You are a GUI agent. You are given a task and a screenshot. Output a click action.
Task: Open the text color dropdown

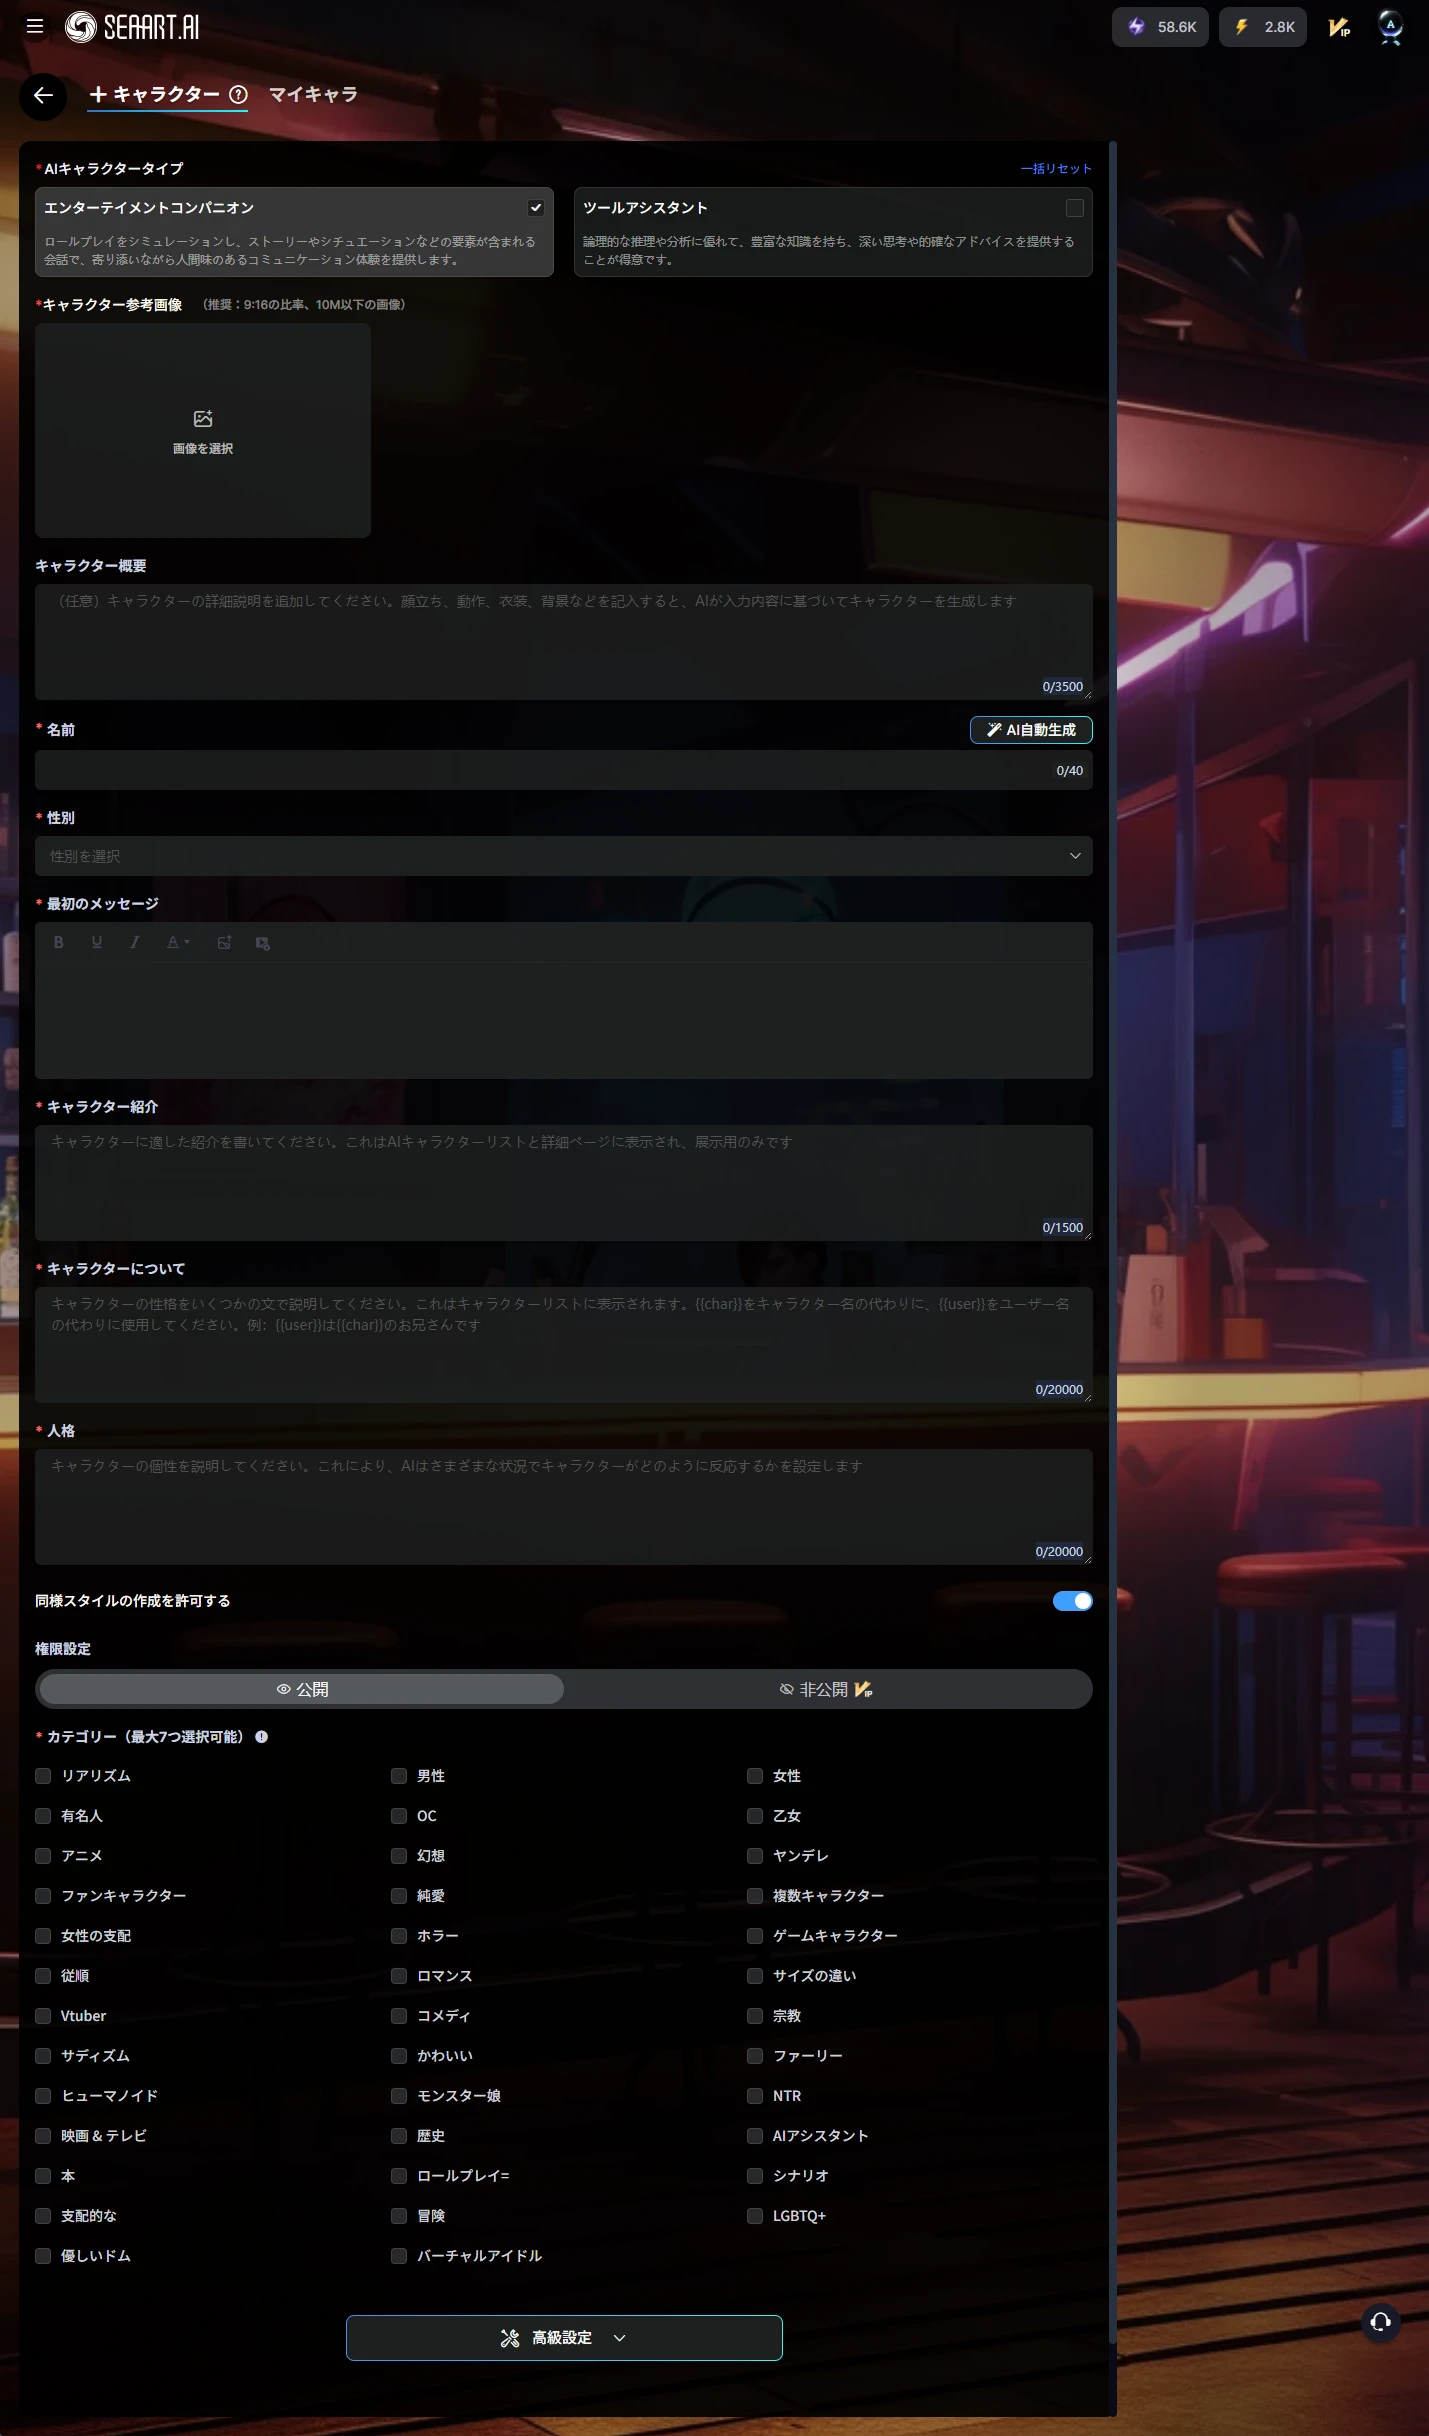(178, 942)
